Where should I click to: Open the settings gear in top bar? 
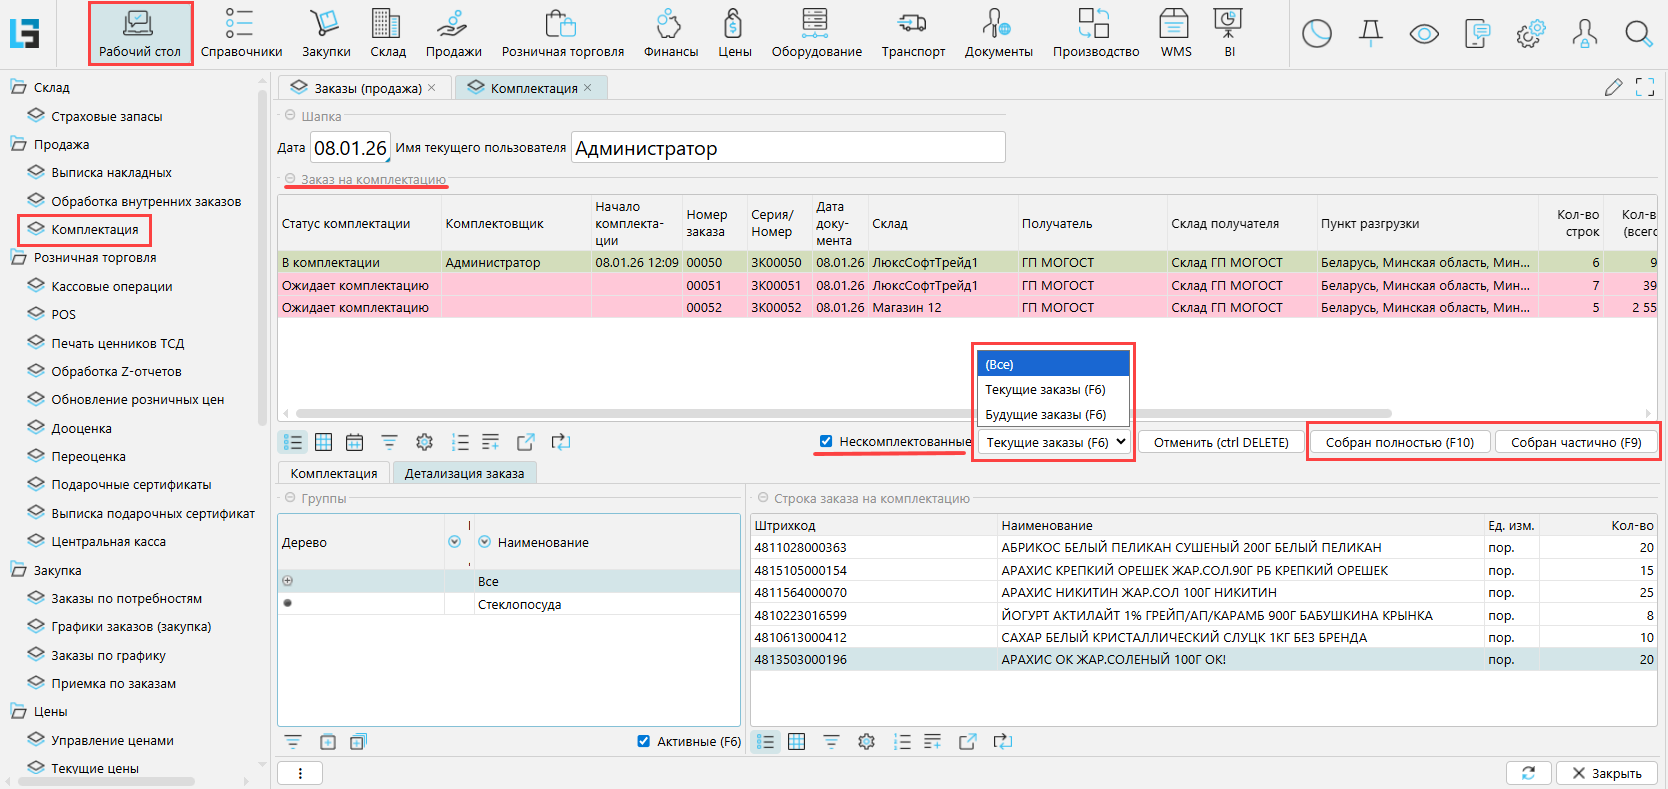point(1530,34)
